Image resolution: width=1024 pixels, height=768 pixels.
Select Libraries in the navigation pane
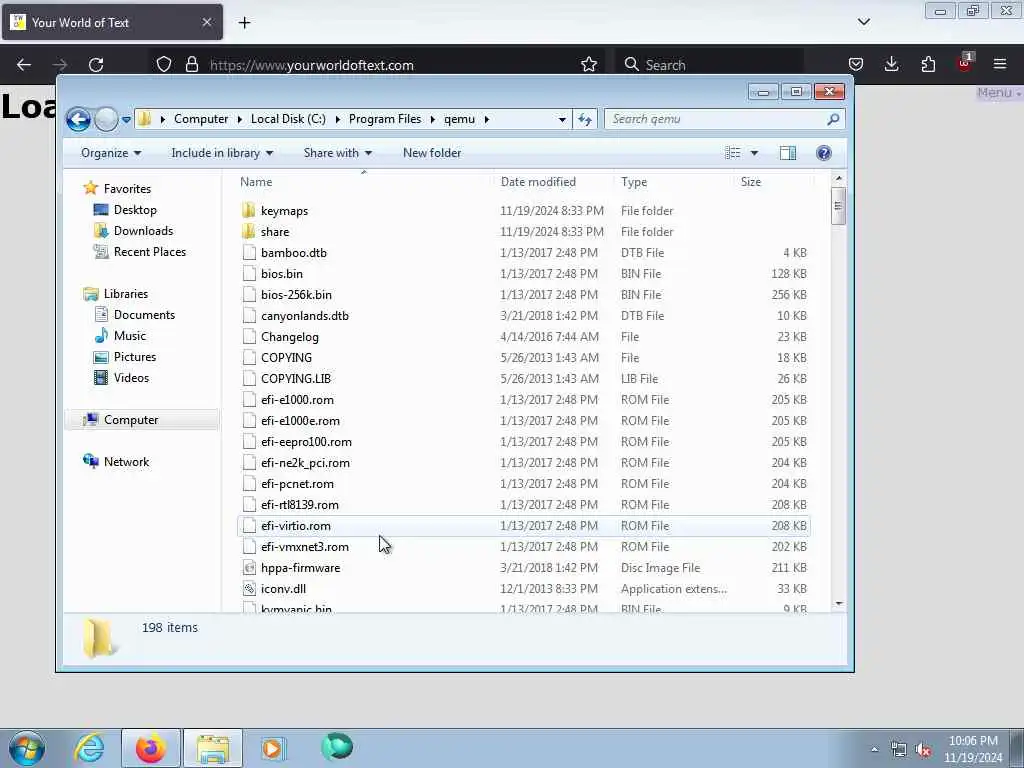125,294
